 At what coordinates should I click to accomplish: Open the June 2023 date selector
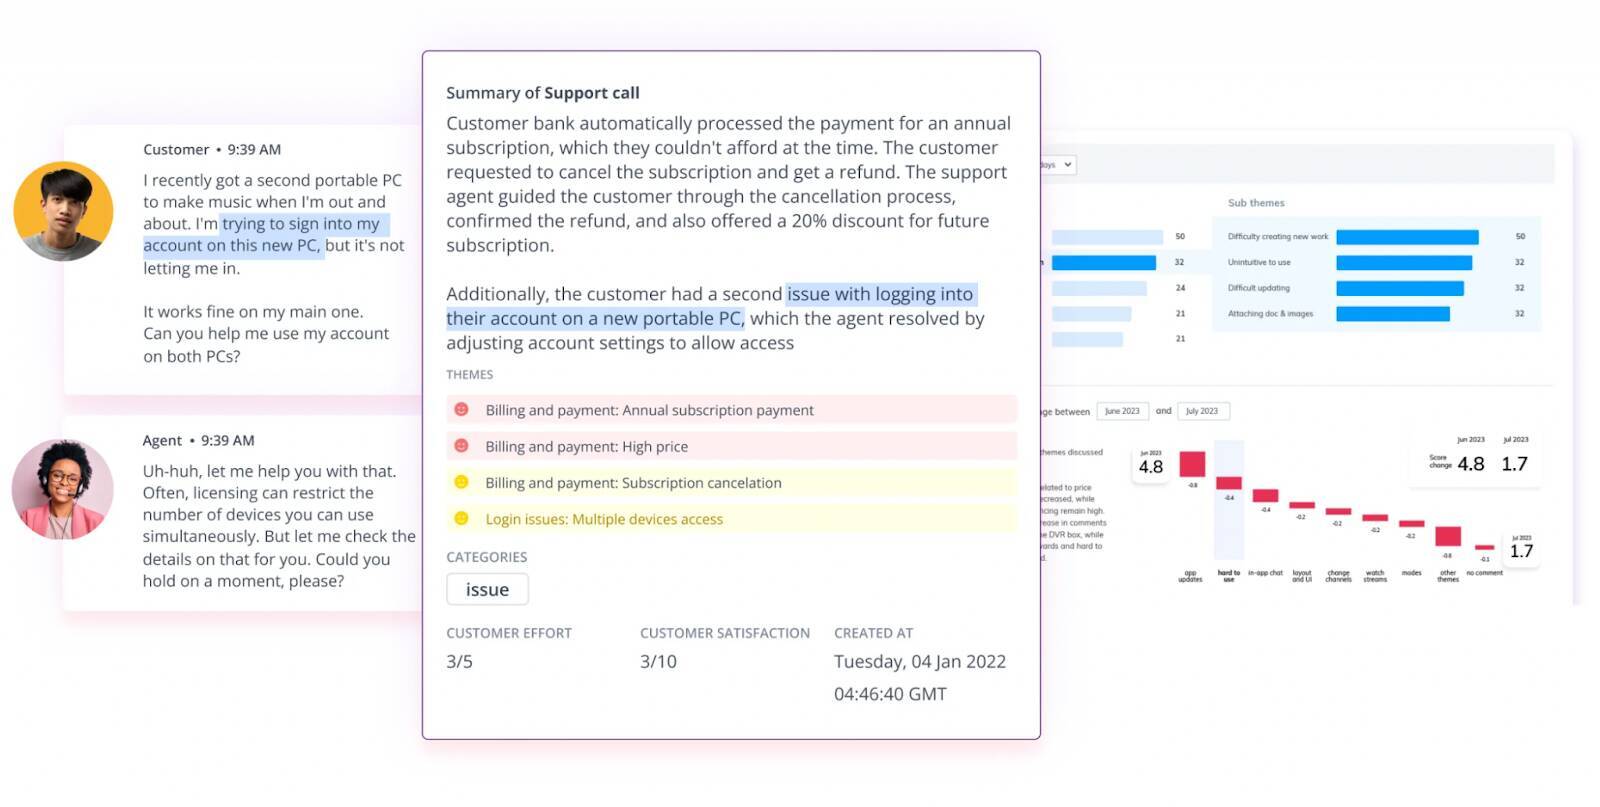[1122, 411]
